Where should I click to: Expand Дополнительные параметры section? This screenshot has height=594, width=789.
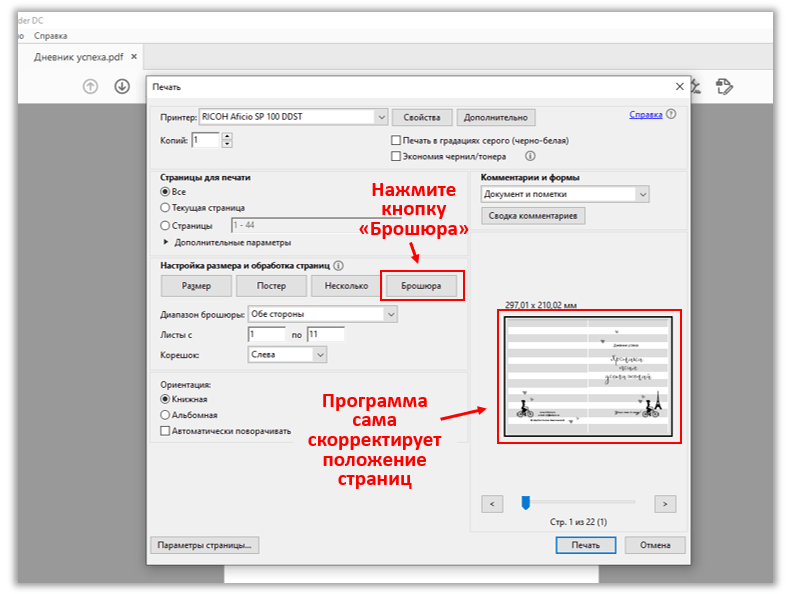pyautogui.click(x=166, y=242)
